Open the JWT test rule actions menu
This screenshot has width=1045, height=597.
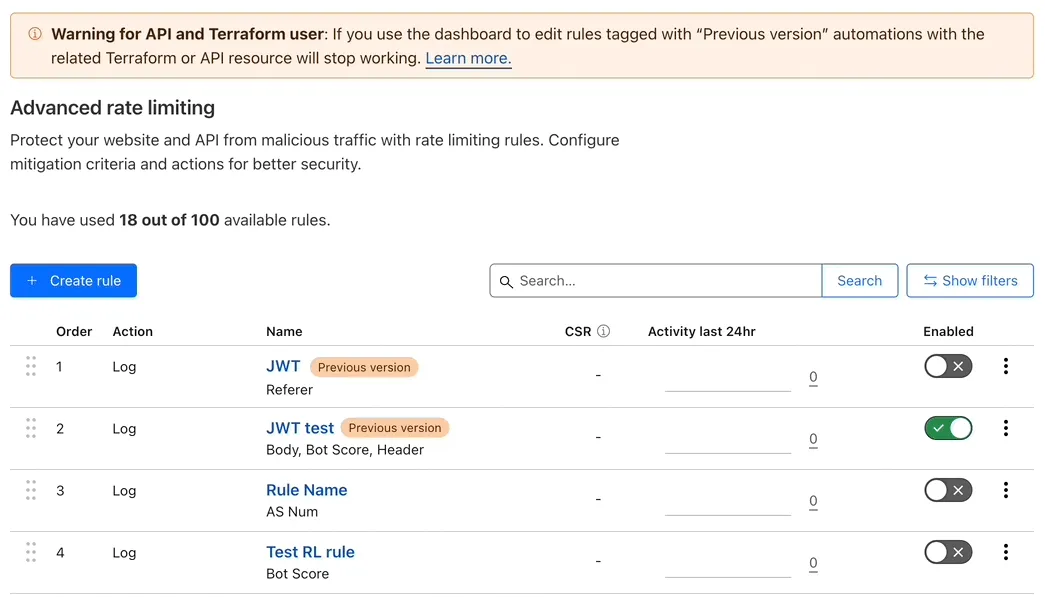1006,429
